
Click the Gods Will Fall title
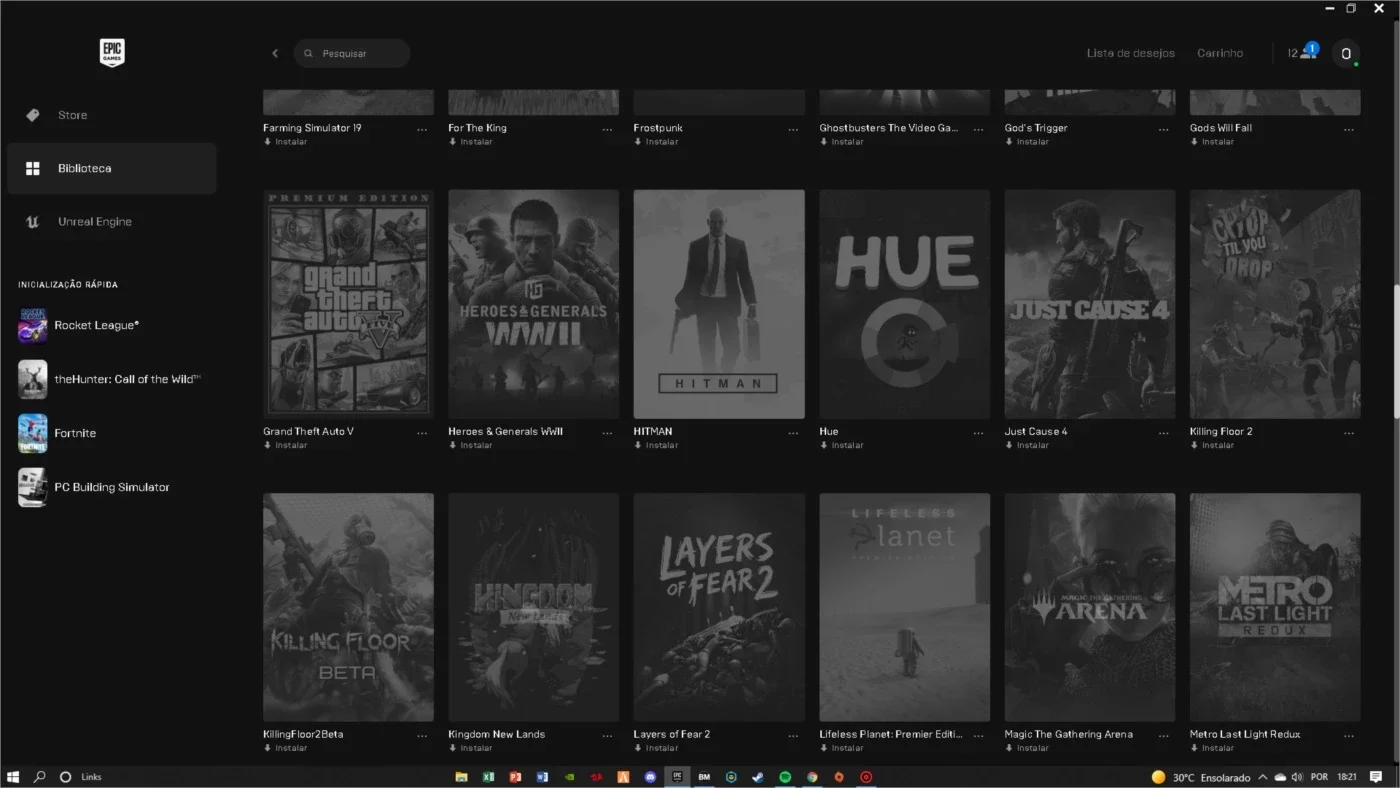1221,128
